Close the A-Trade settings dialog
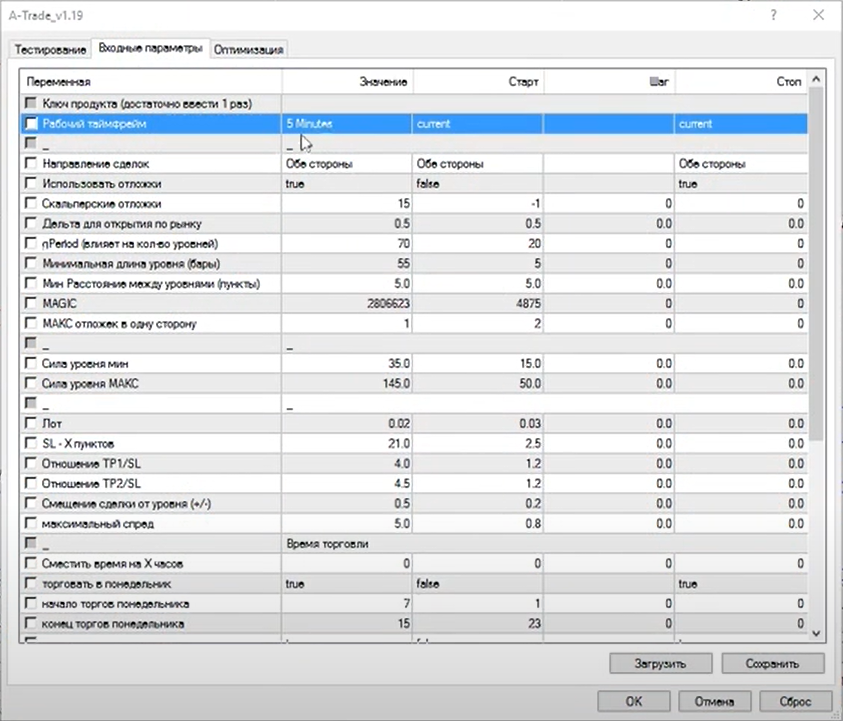The height and width of the screenshot is (721, 843). [819, 15]
